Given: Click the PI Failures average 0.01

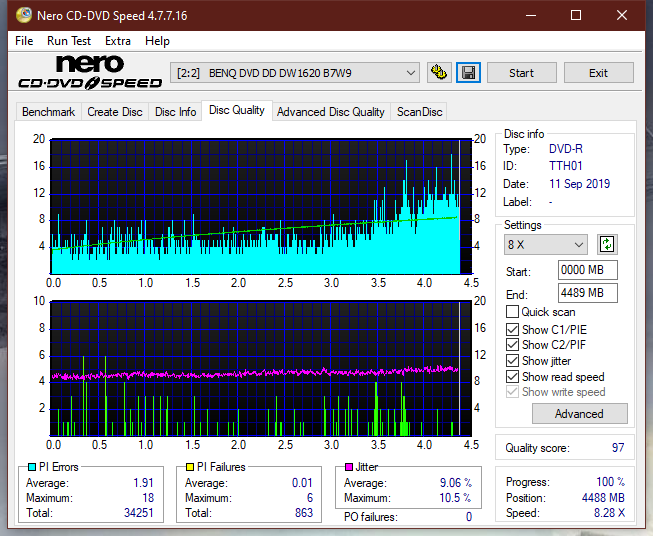Looking at the screenshot, I should point(302,483).
